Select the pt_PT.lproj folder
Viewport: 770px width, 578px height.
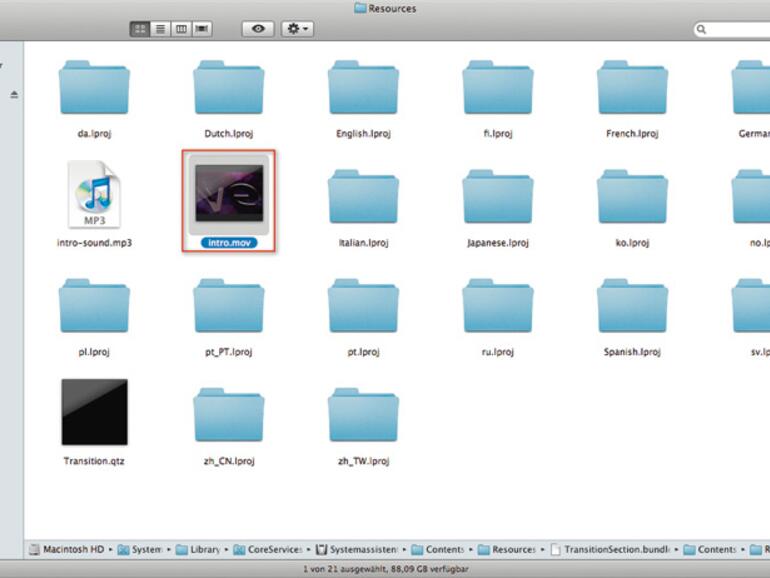point(228,306)
